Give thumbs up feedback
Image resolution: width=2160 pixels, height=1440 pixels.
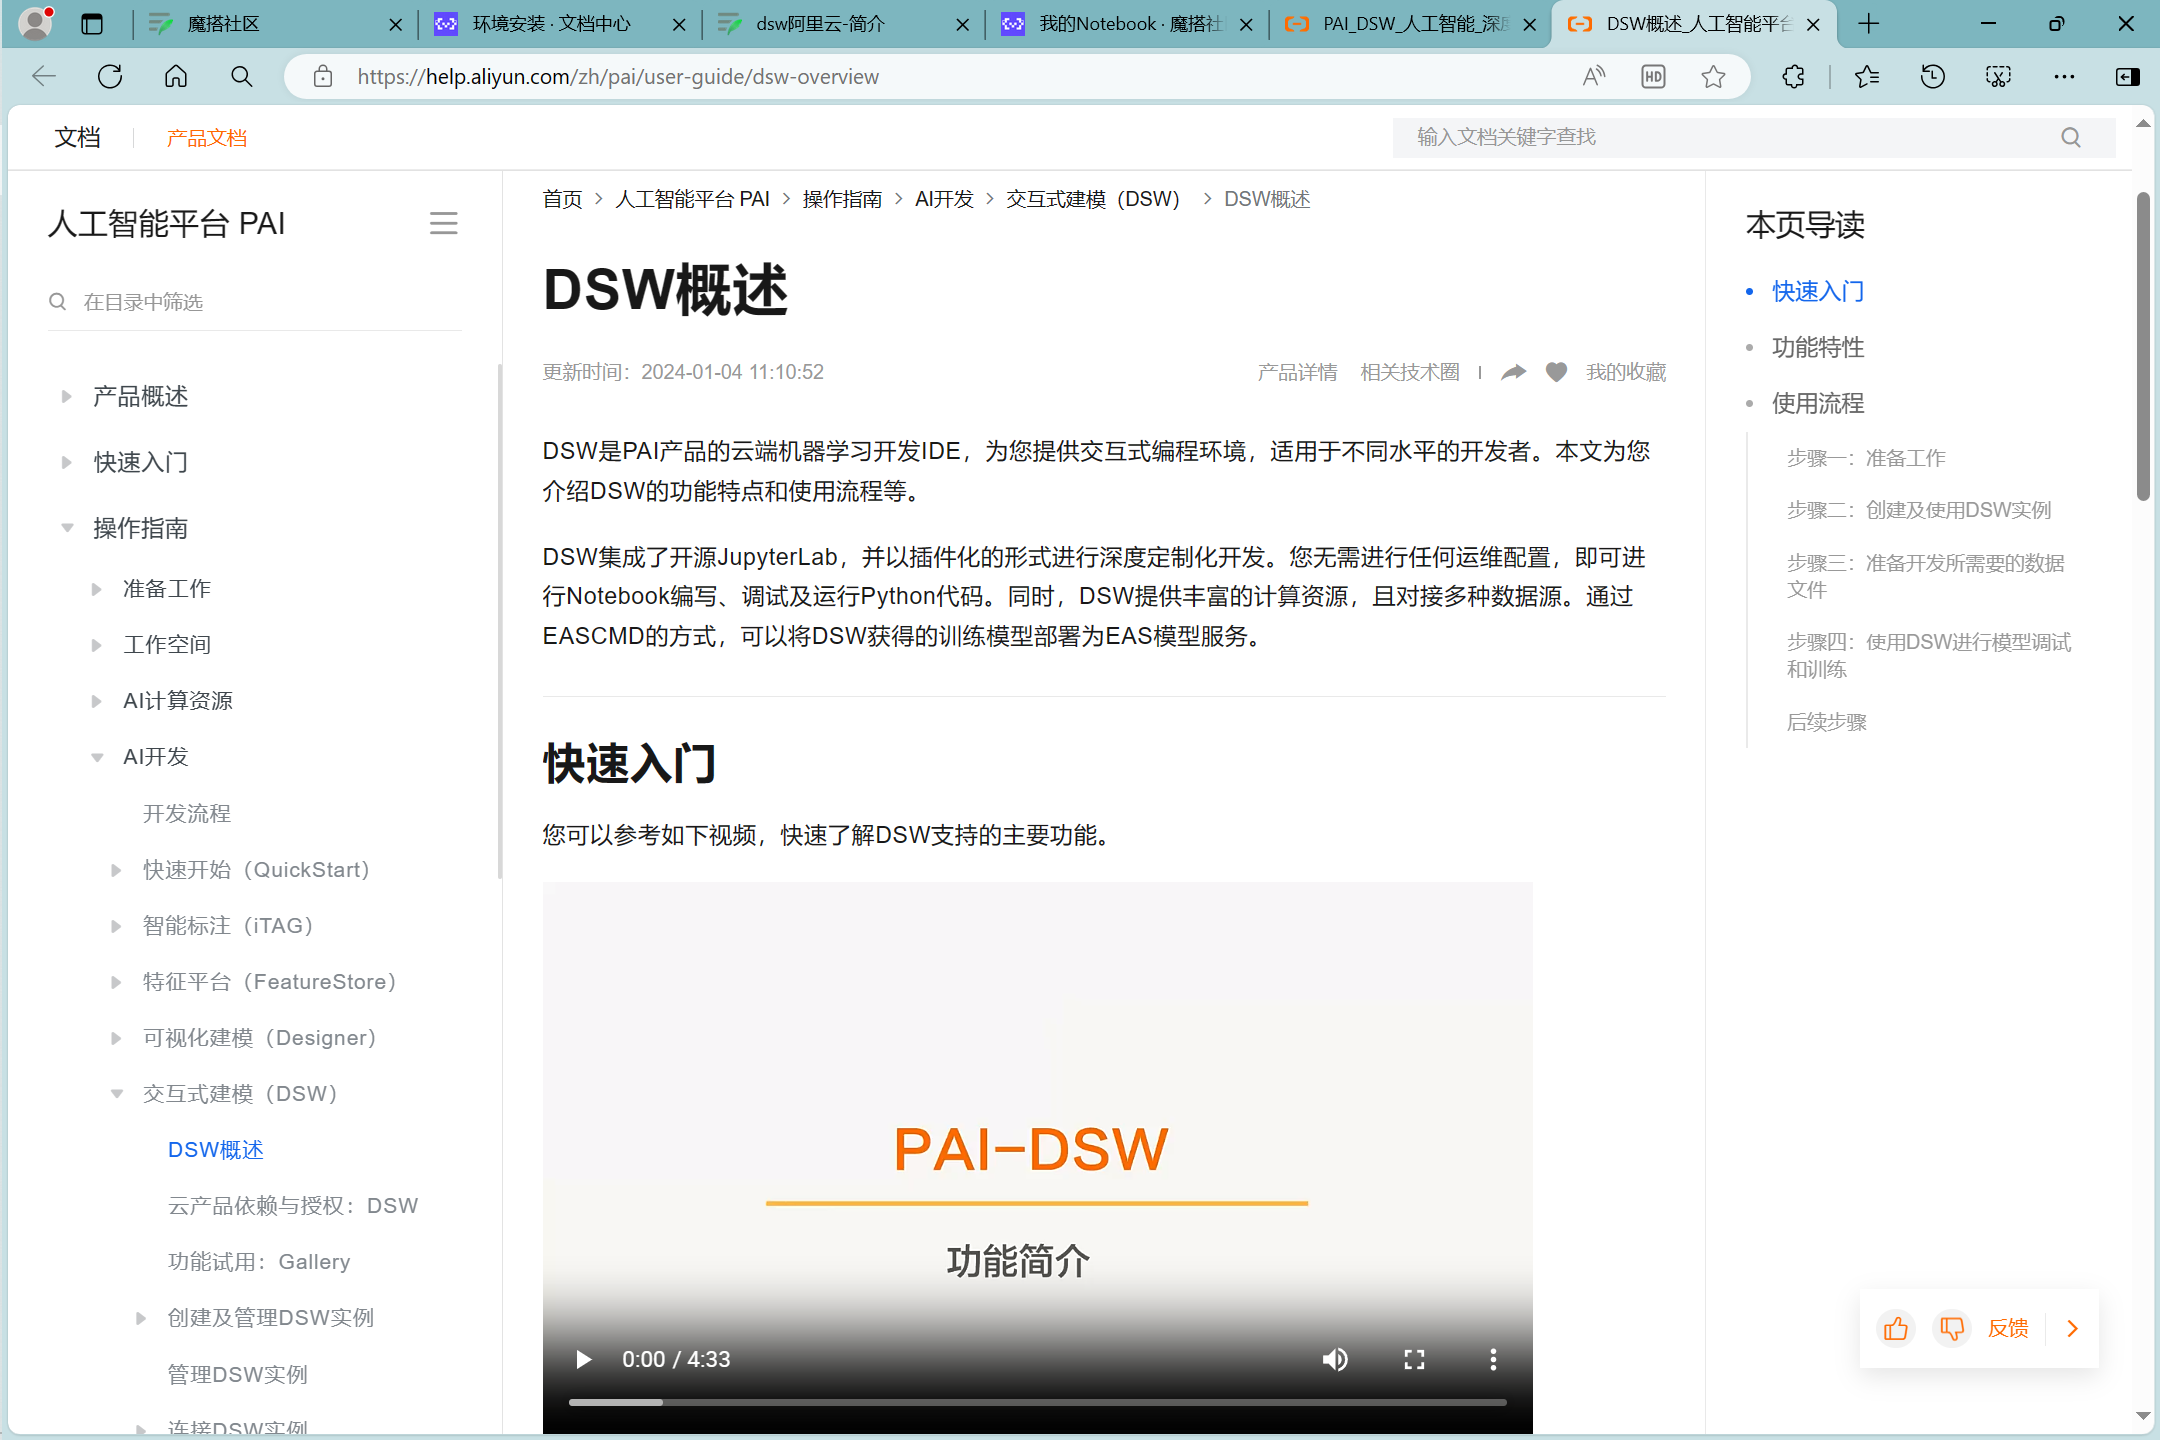(1896, 1328)
